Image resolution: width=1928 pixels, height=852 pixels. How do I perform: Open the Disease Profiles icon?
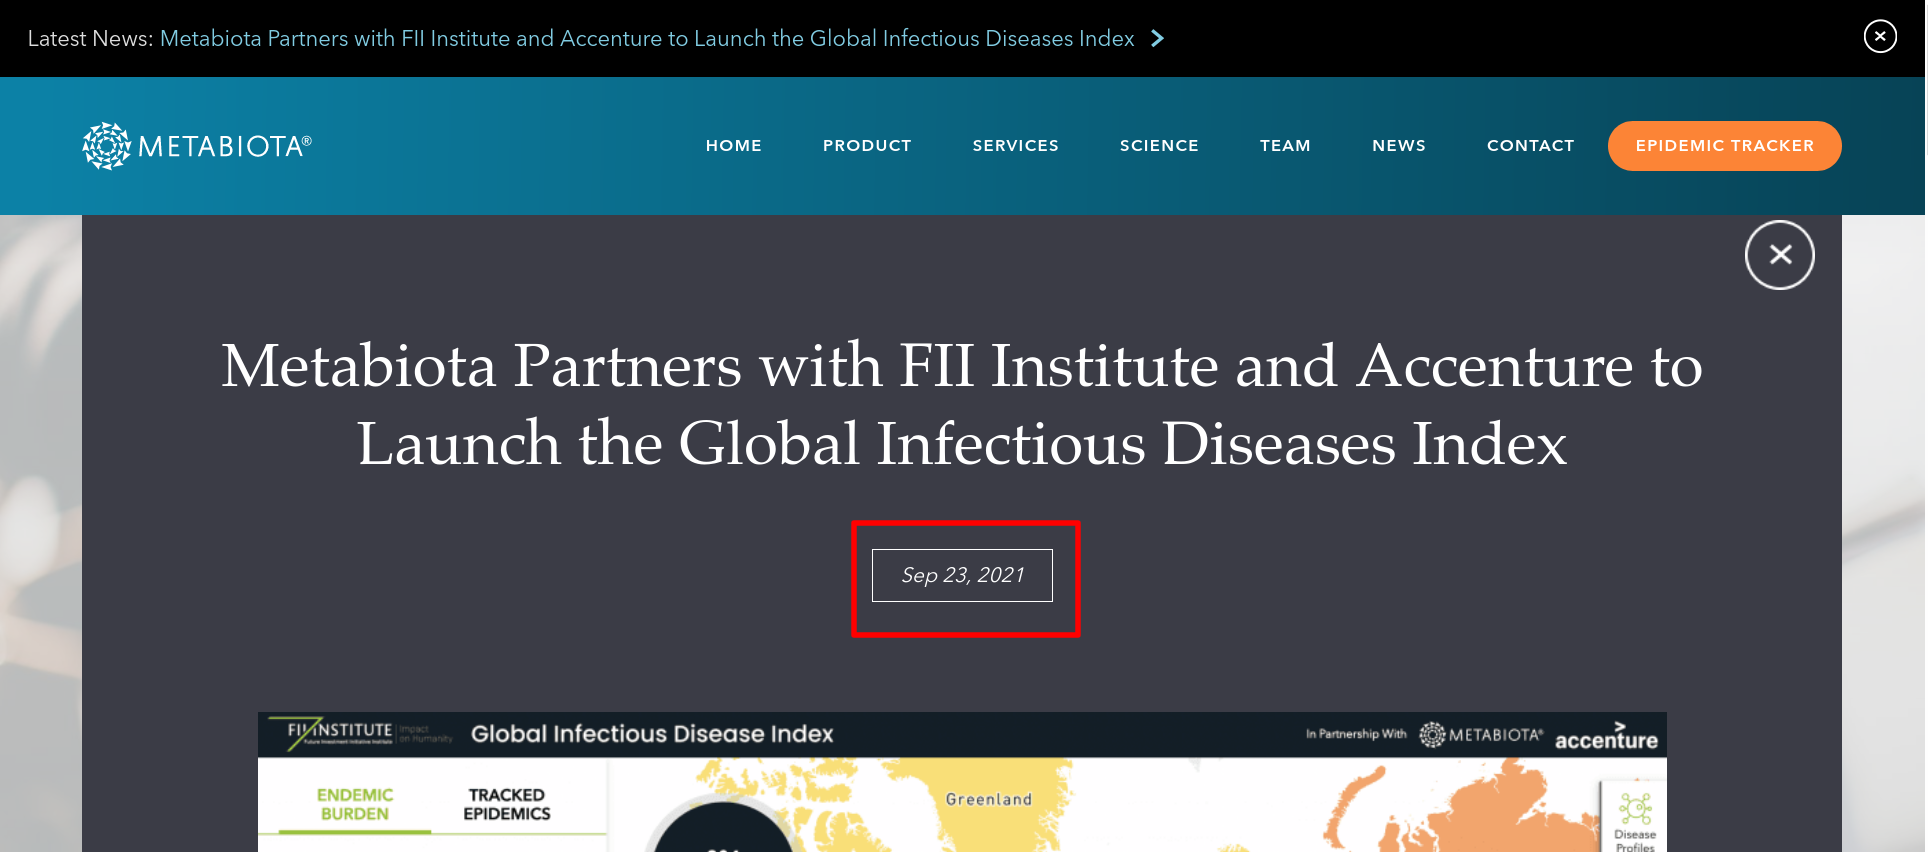(1635, 820)
